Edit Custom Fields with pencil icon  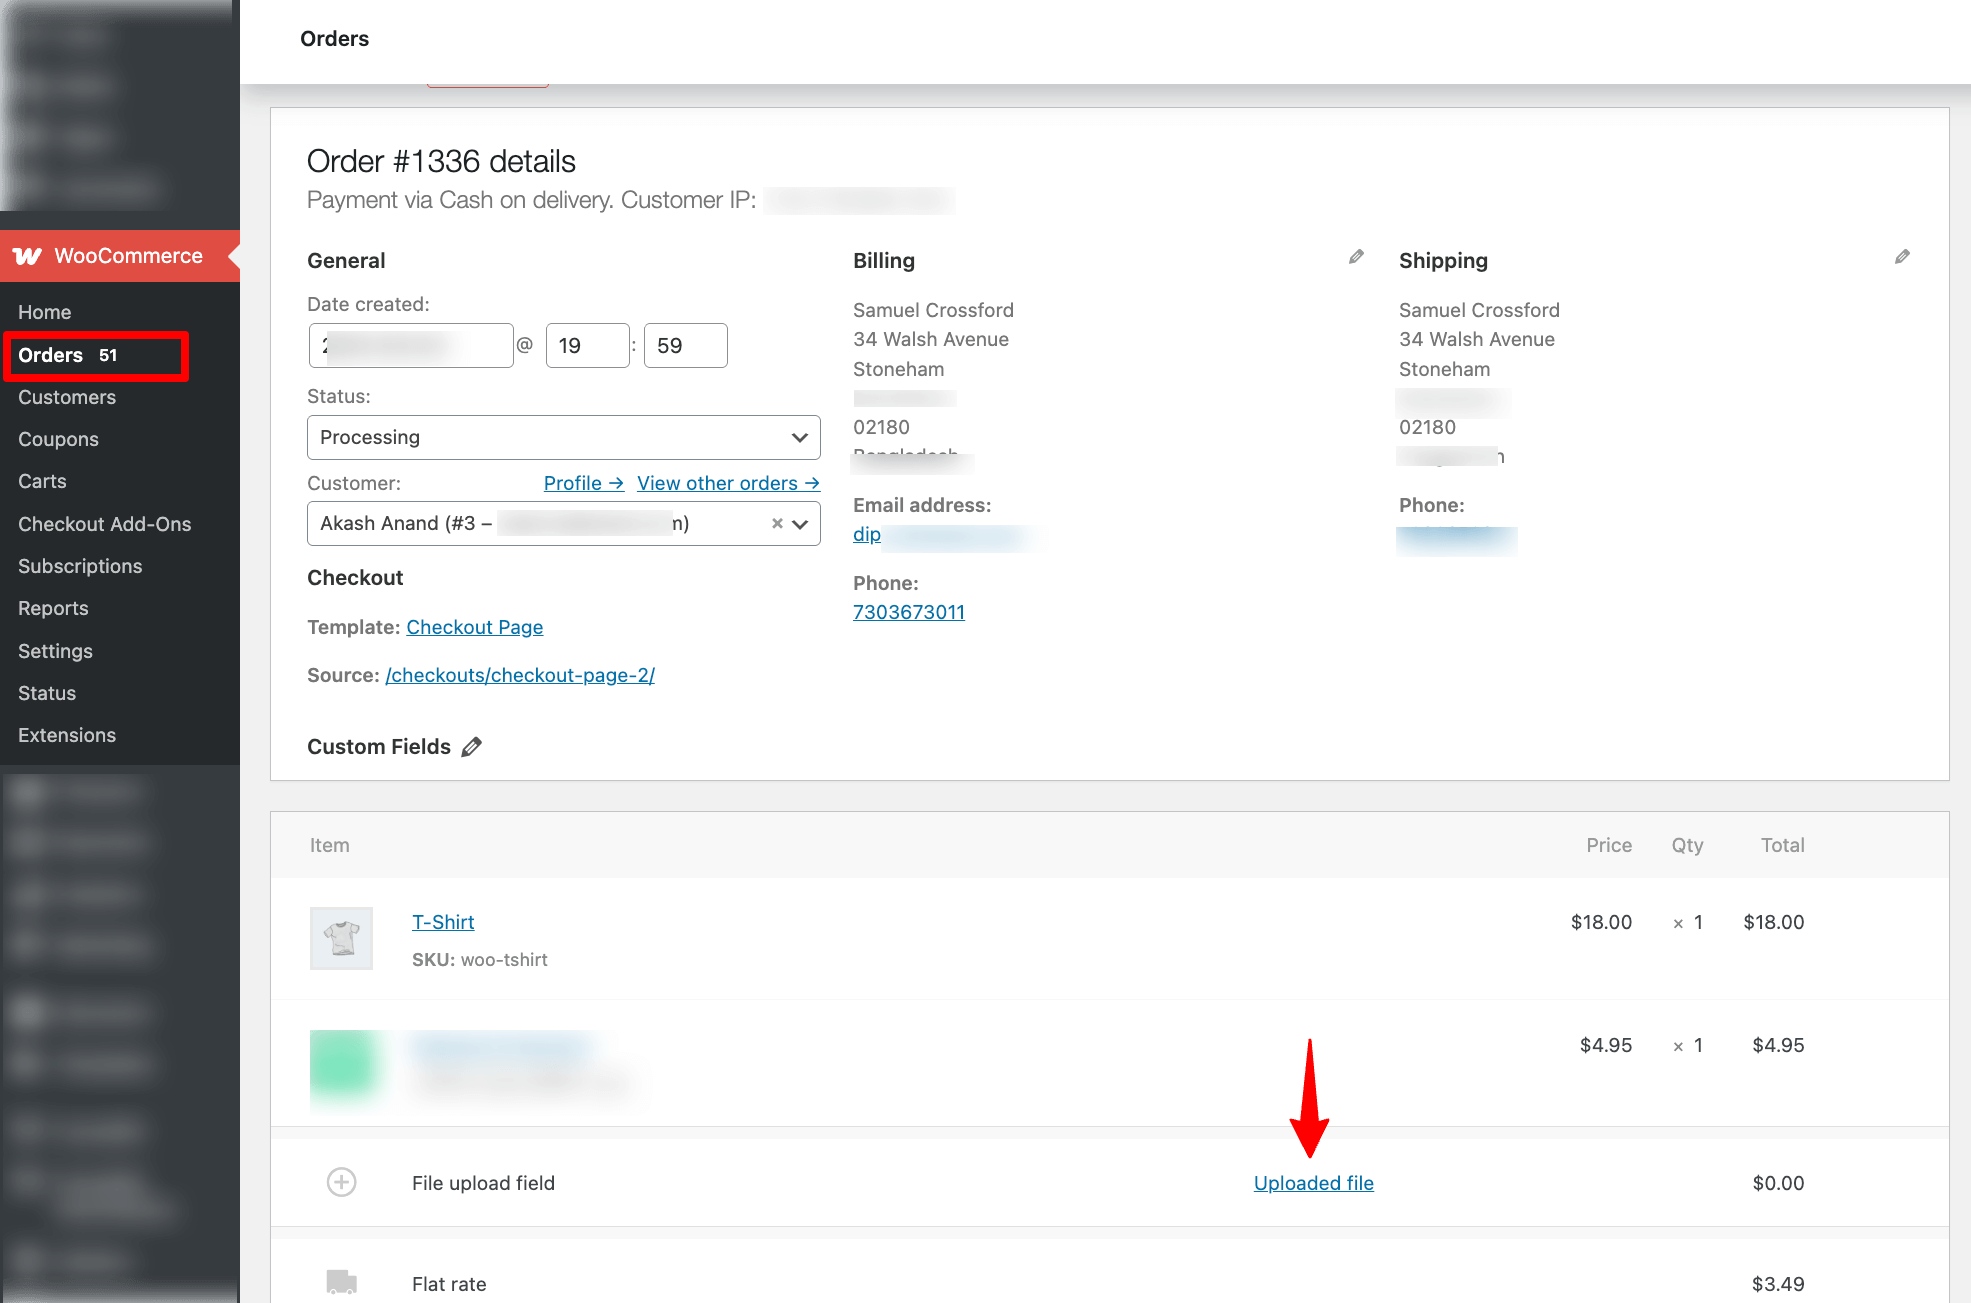tap(472, 747)
